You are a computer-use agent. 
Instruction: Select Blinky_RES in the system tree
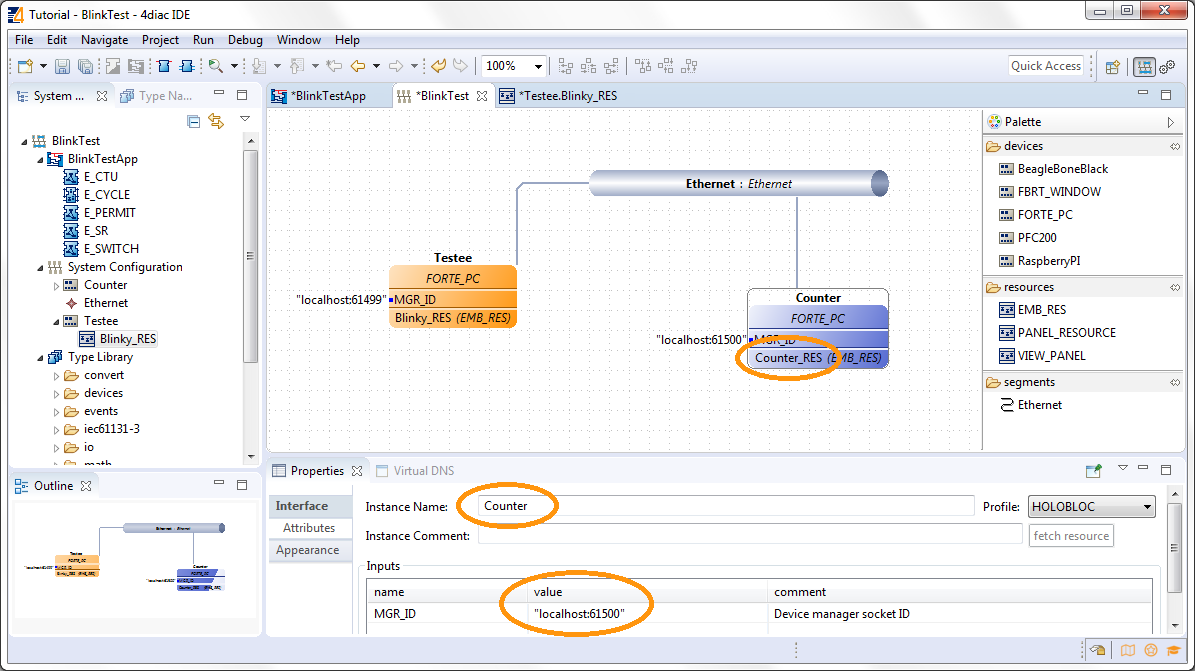pyautogui.click(x=127, y=339)
